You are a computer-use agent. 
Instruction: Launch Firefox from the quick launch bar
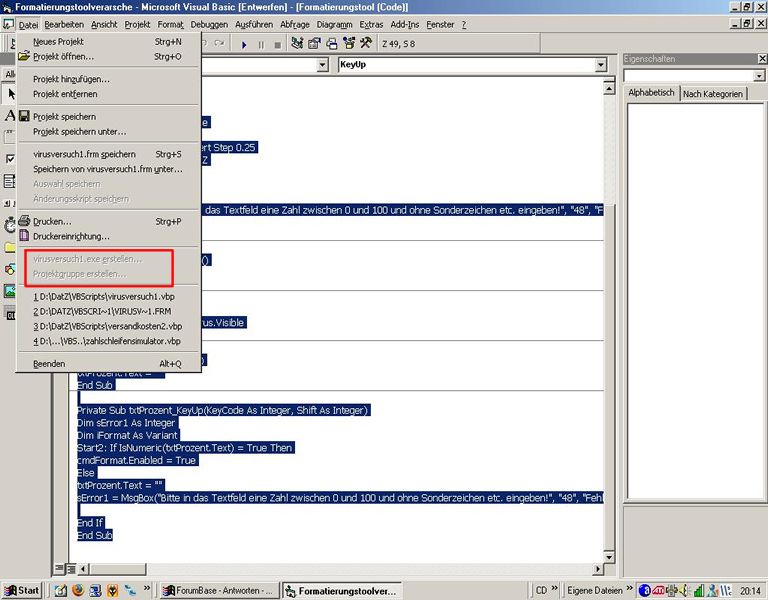tap(78, 590)
